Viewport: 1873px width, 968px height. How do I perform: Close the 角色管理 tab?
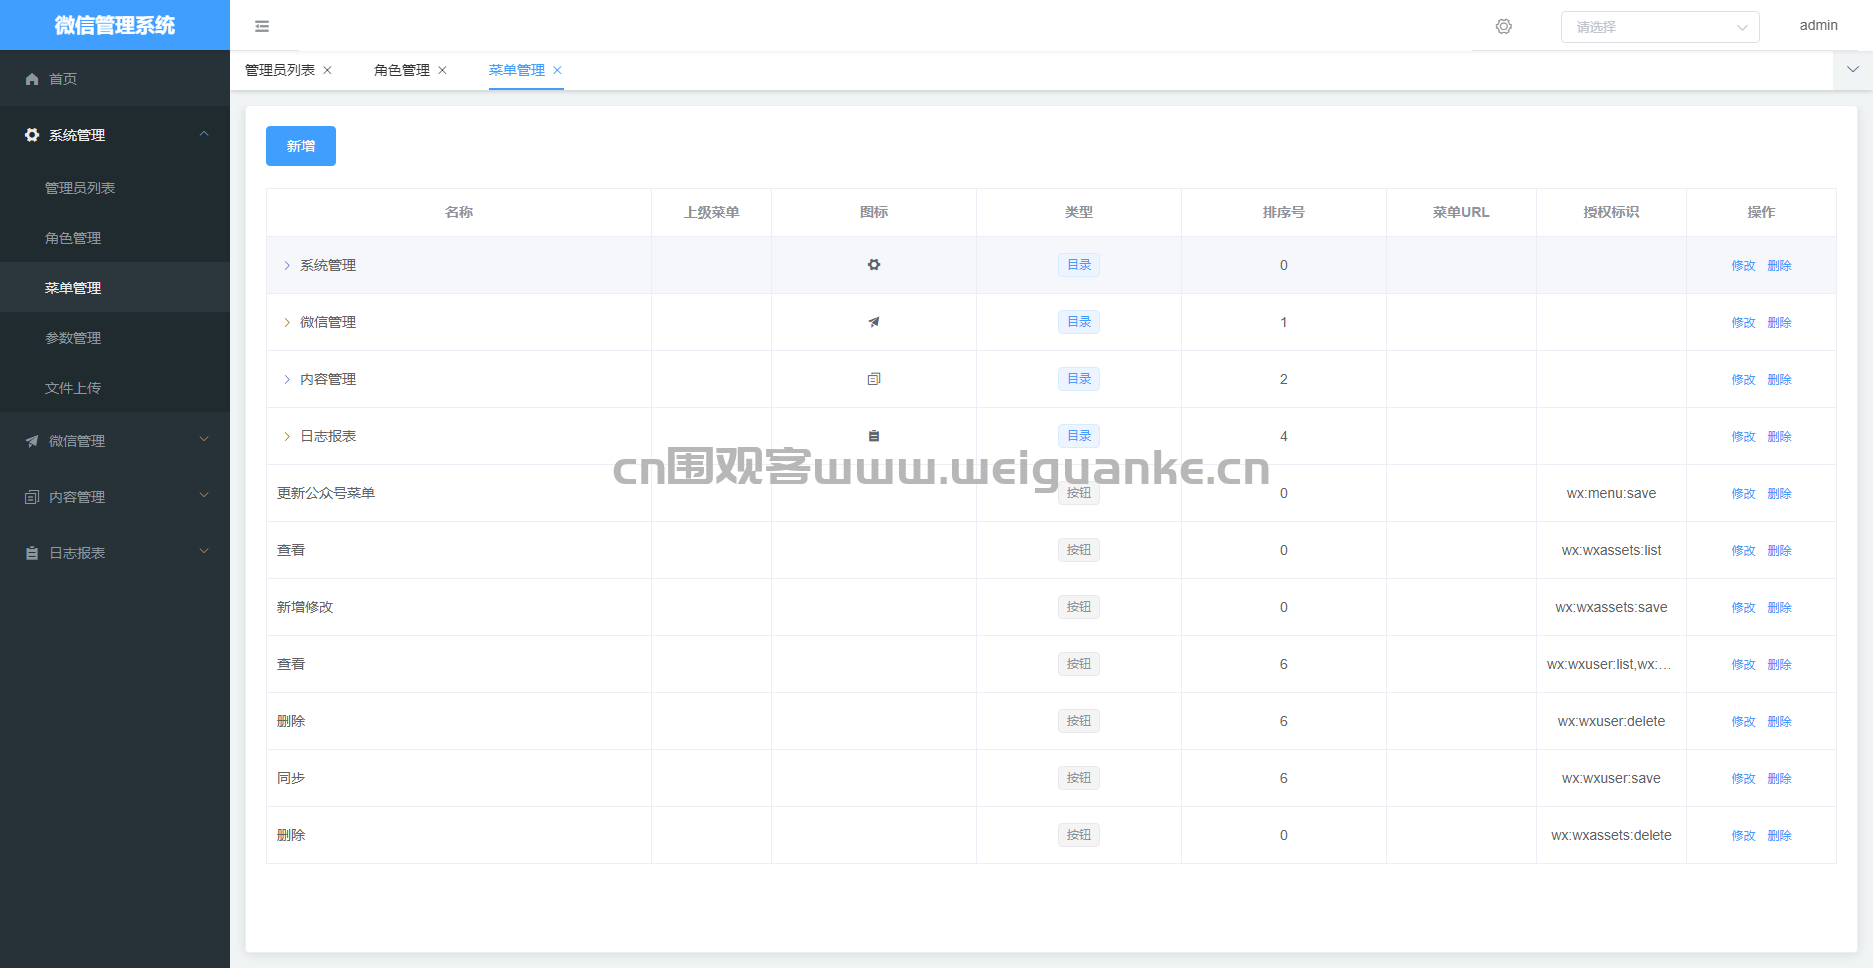point(442,70)
